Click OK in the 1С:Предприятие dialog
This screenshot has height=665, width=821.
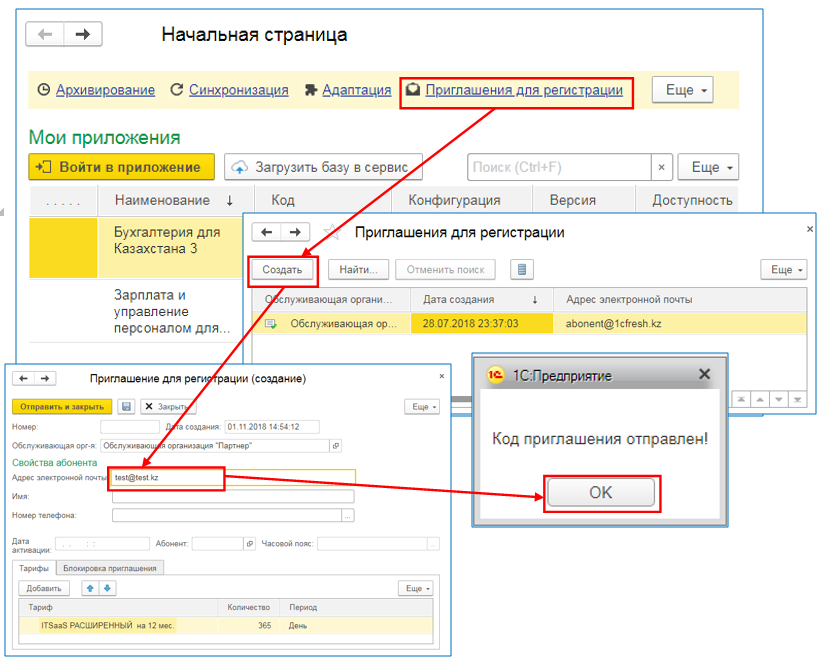(601, 492)
